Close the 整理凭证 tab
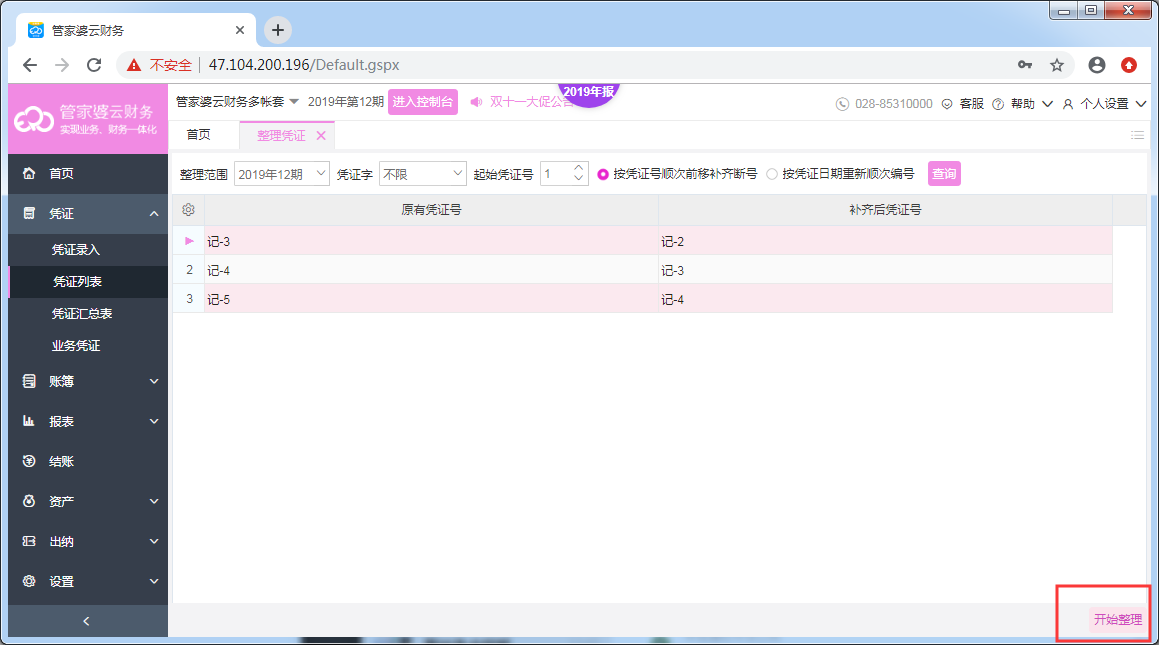Viewport: 1159px width, 645px height. coord(321,135)
